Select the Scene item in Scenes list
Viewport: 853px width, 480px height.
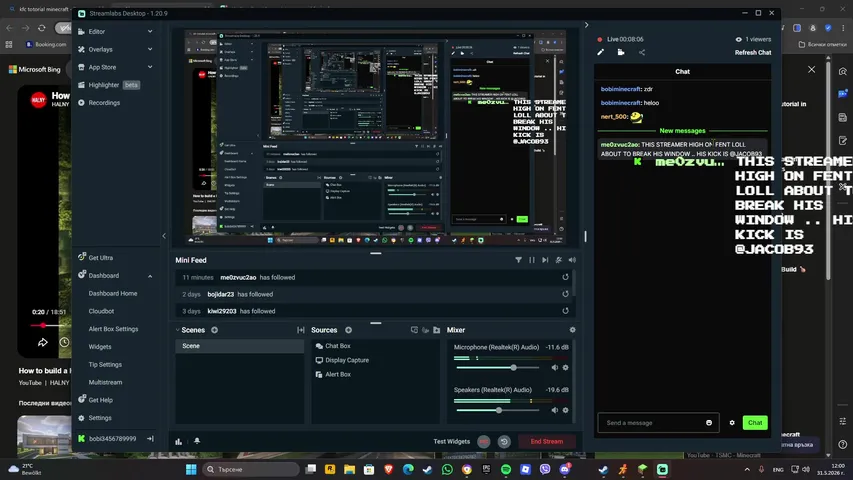[x=239, y=346]
